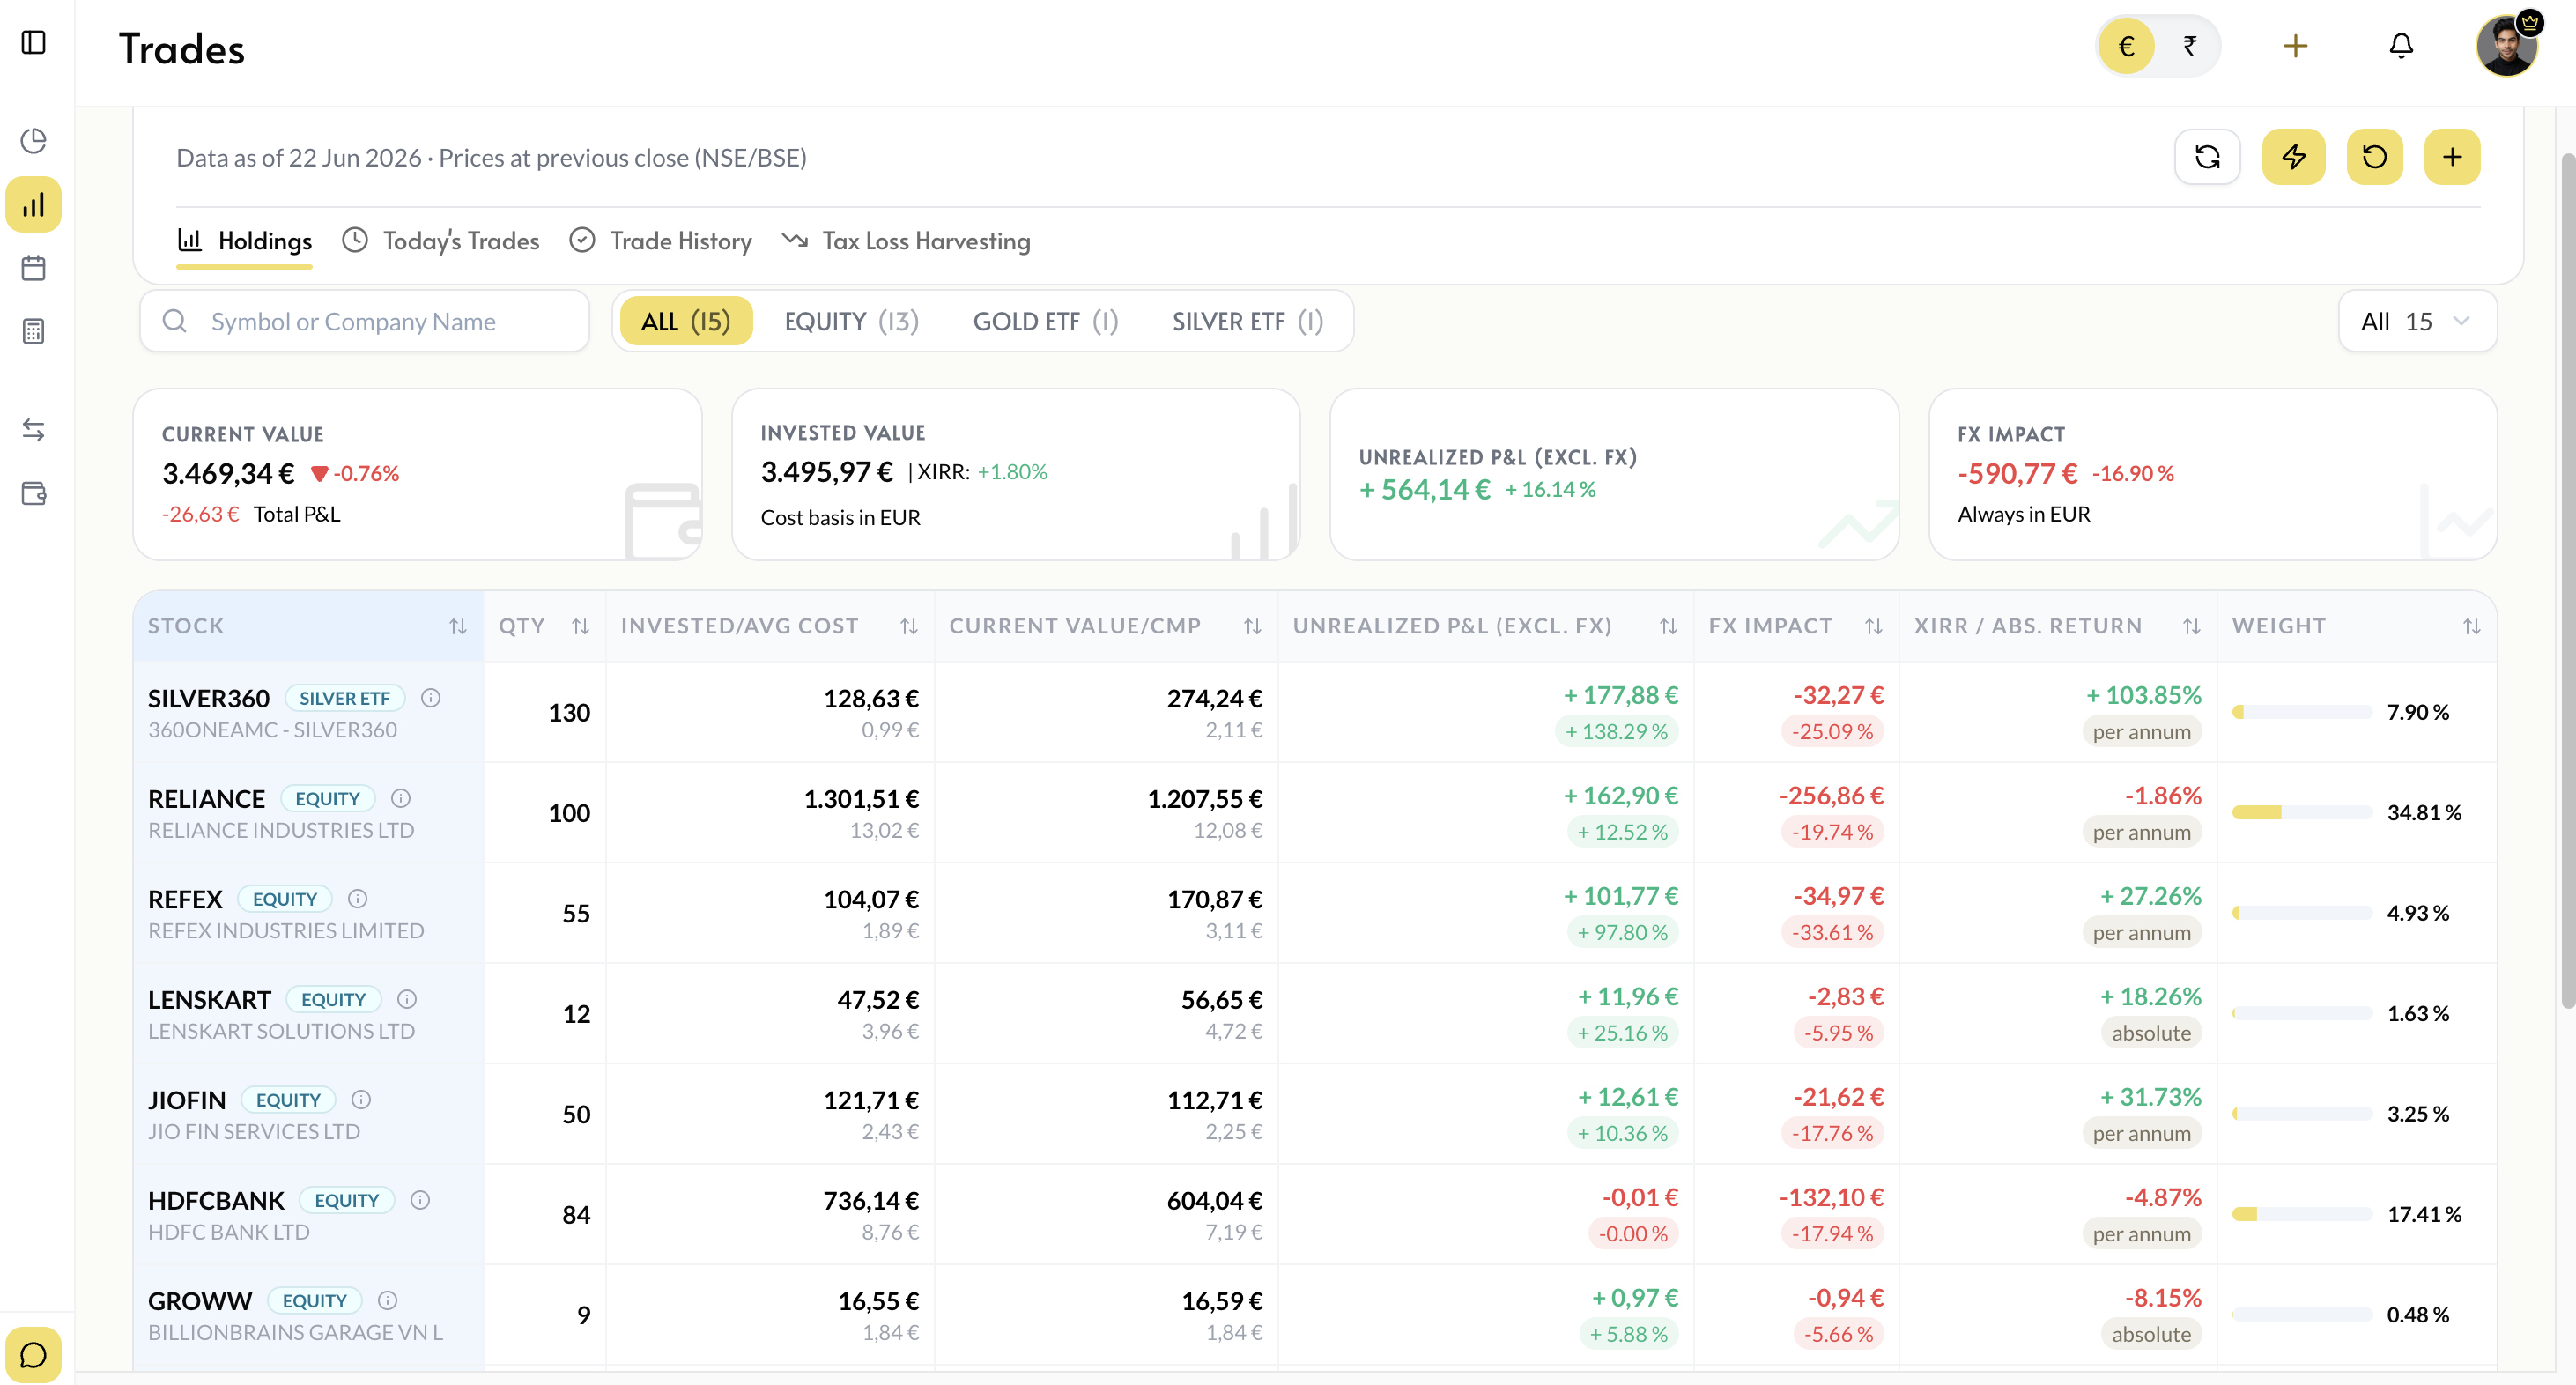Click the yellow lightning bolt button

click(x=2294, y=157)
